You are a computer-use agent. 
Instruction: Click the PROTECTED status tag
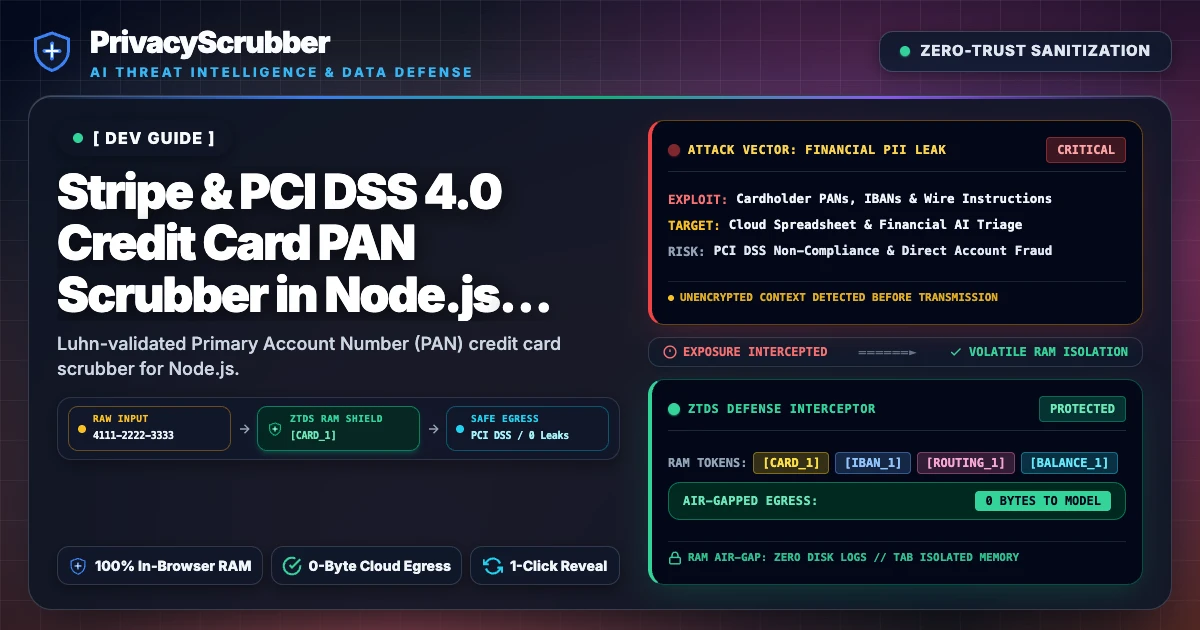(1082, 409)
